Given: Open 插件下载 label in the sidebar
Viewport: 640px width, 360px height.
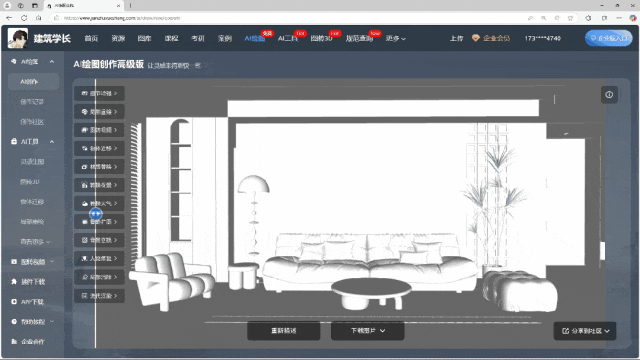Looking at the screenshot, I should (33, 282).
